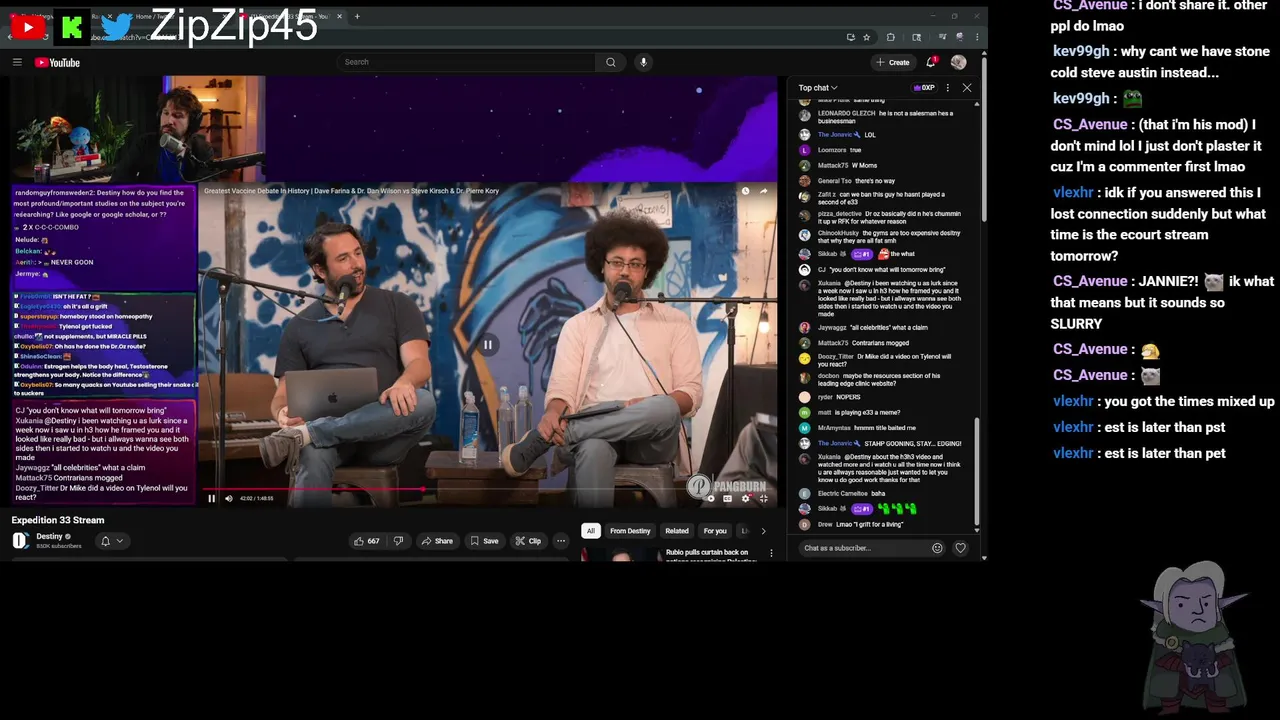Open the account avatar menu
The width and height of the screenshot is (1280, 720).
958,62
